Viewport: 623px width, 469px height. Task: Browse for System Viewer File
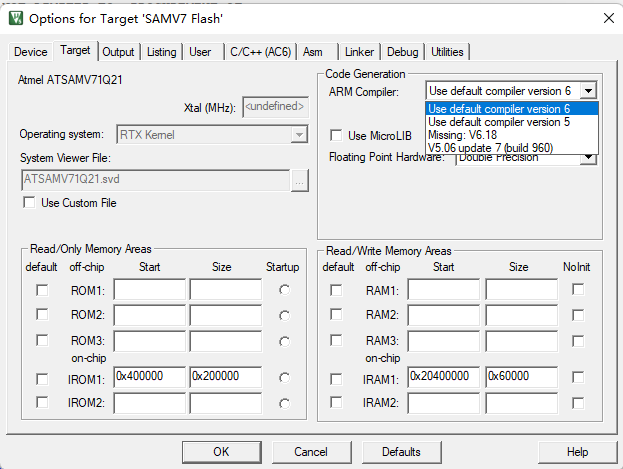(x=299, y=180)
